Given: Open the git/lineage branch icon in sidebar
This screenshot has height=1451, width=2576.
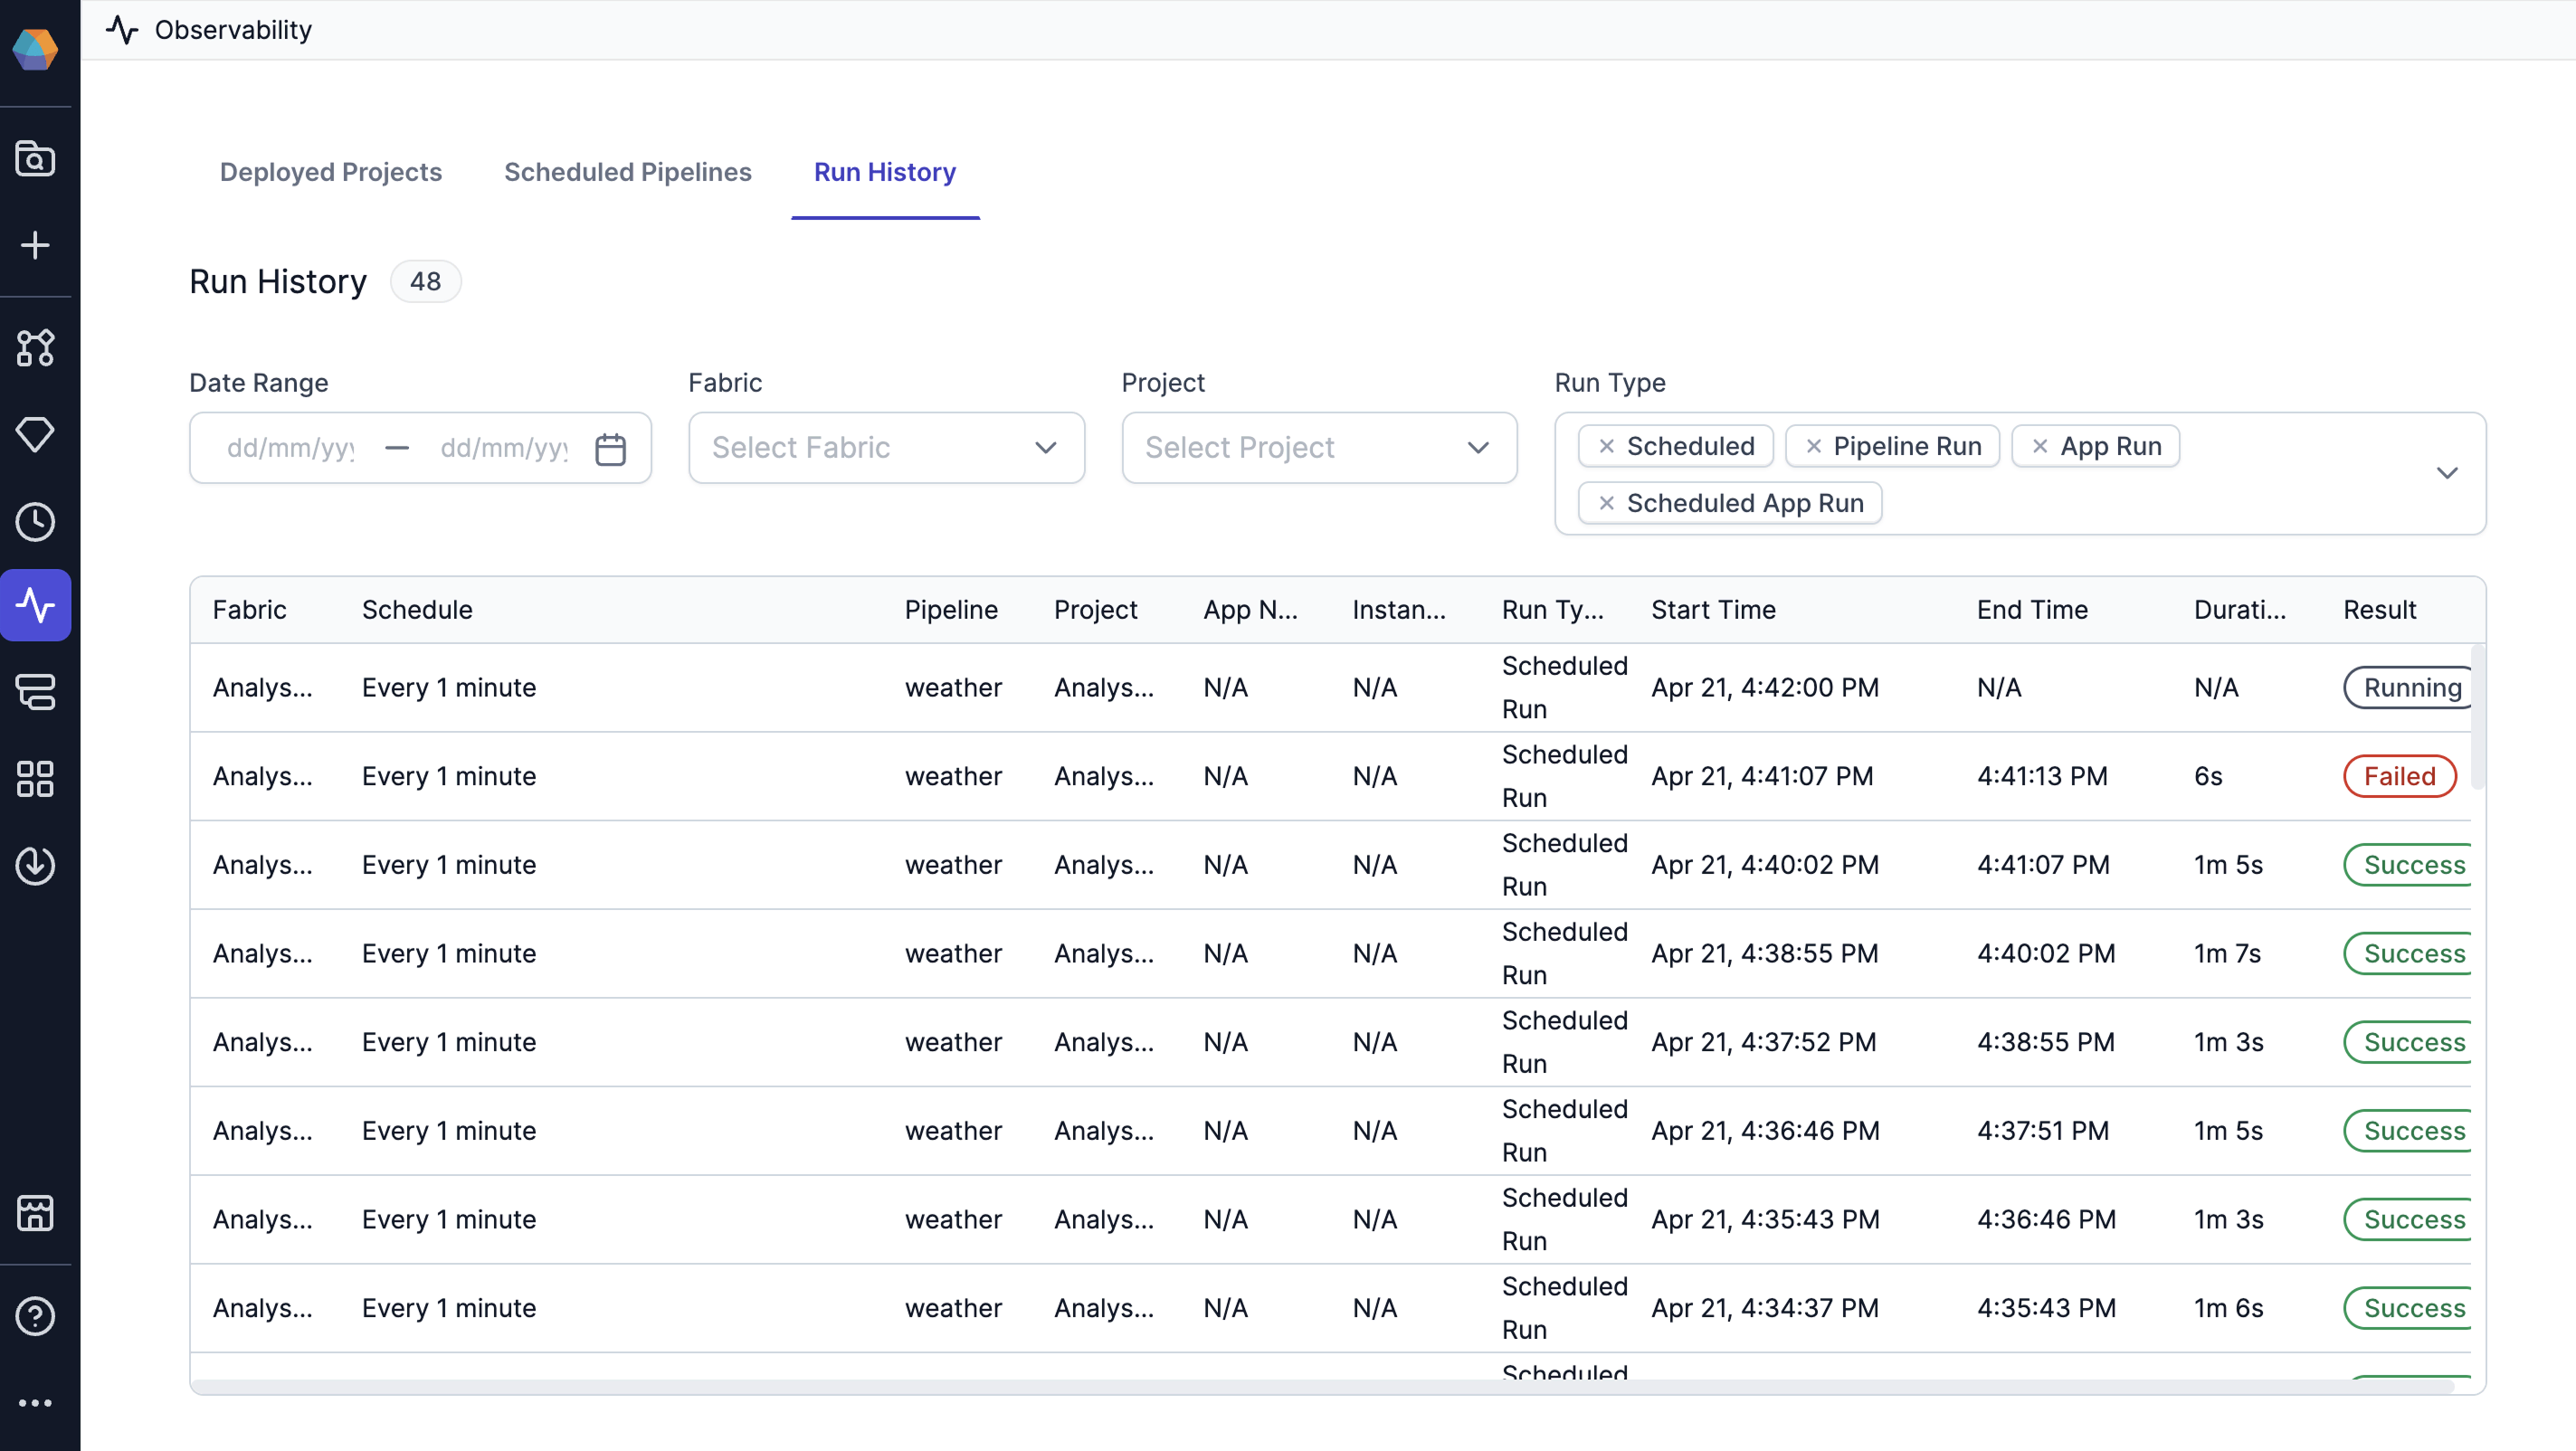Looking at the screenshot, I should [35, 347].
